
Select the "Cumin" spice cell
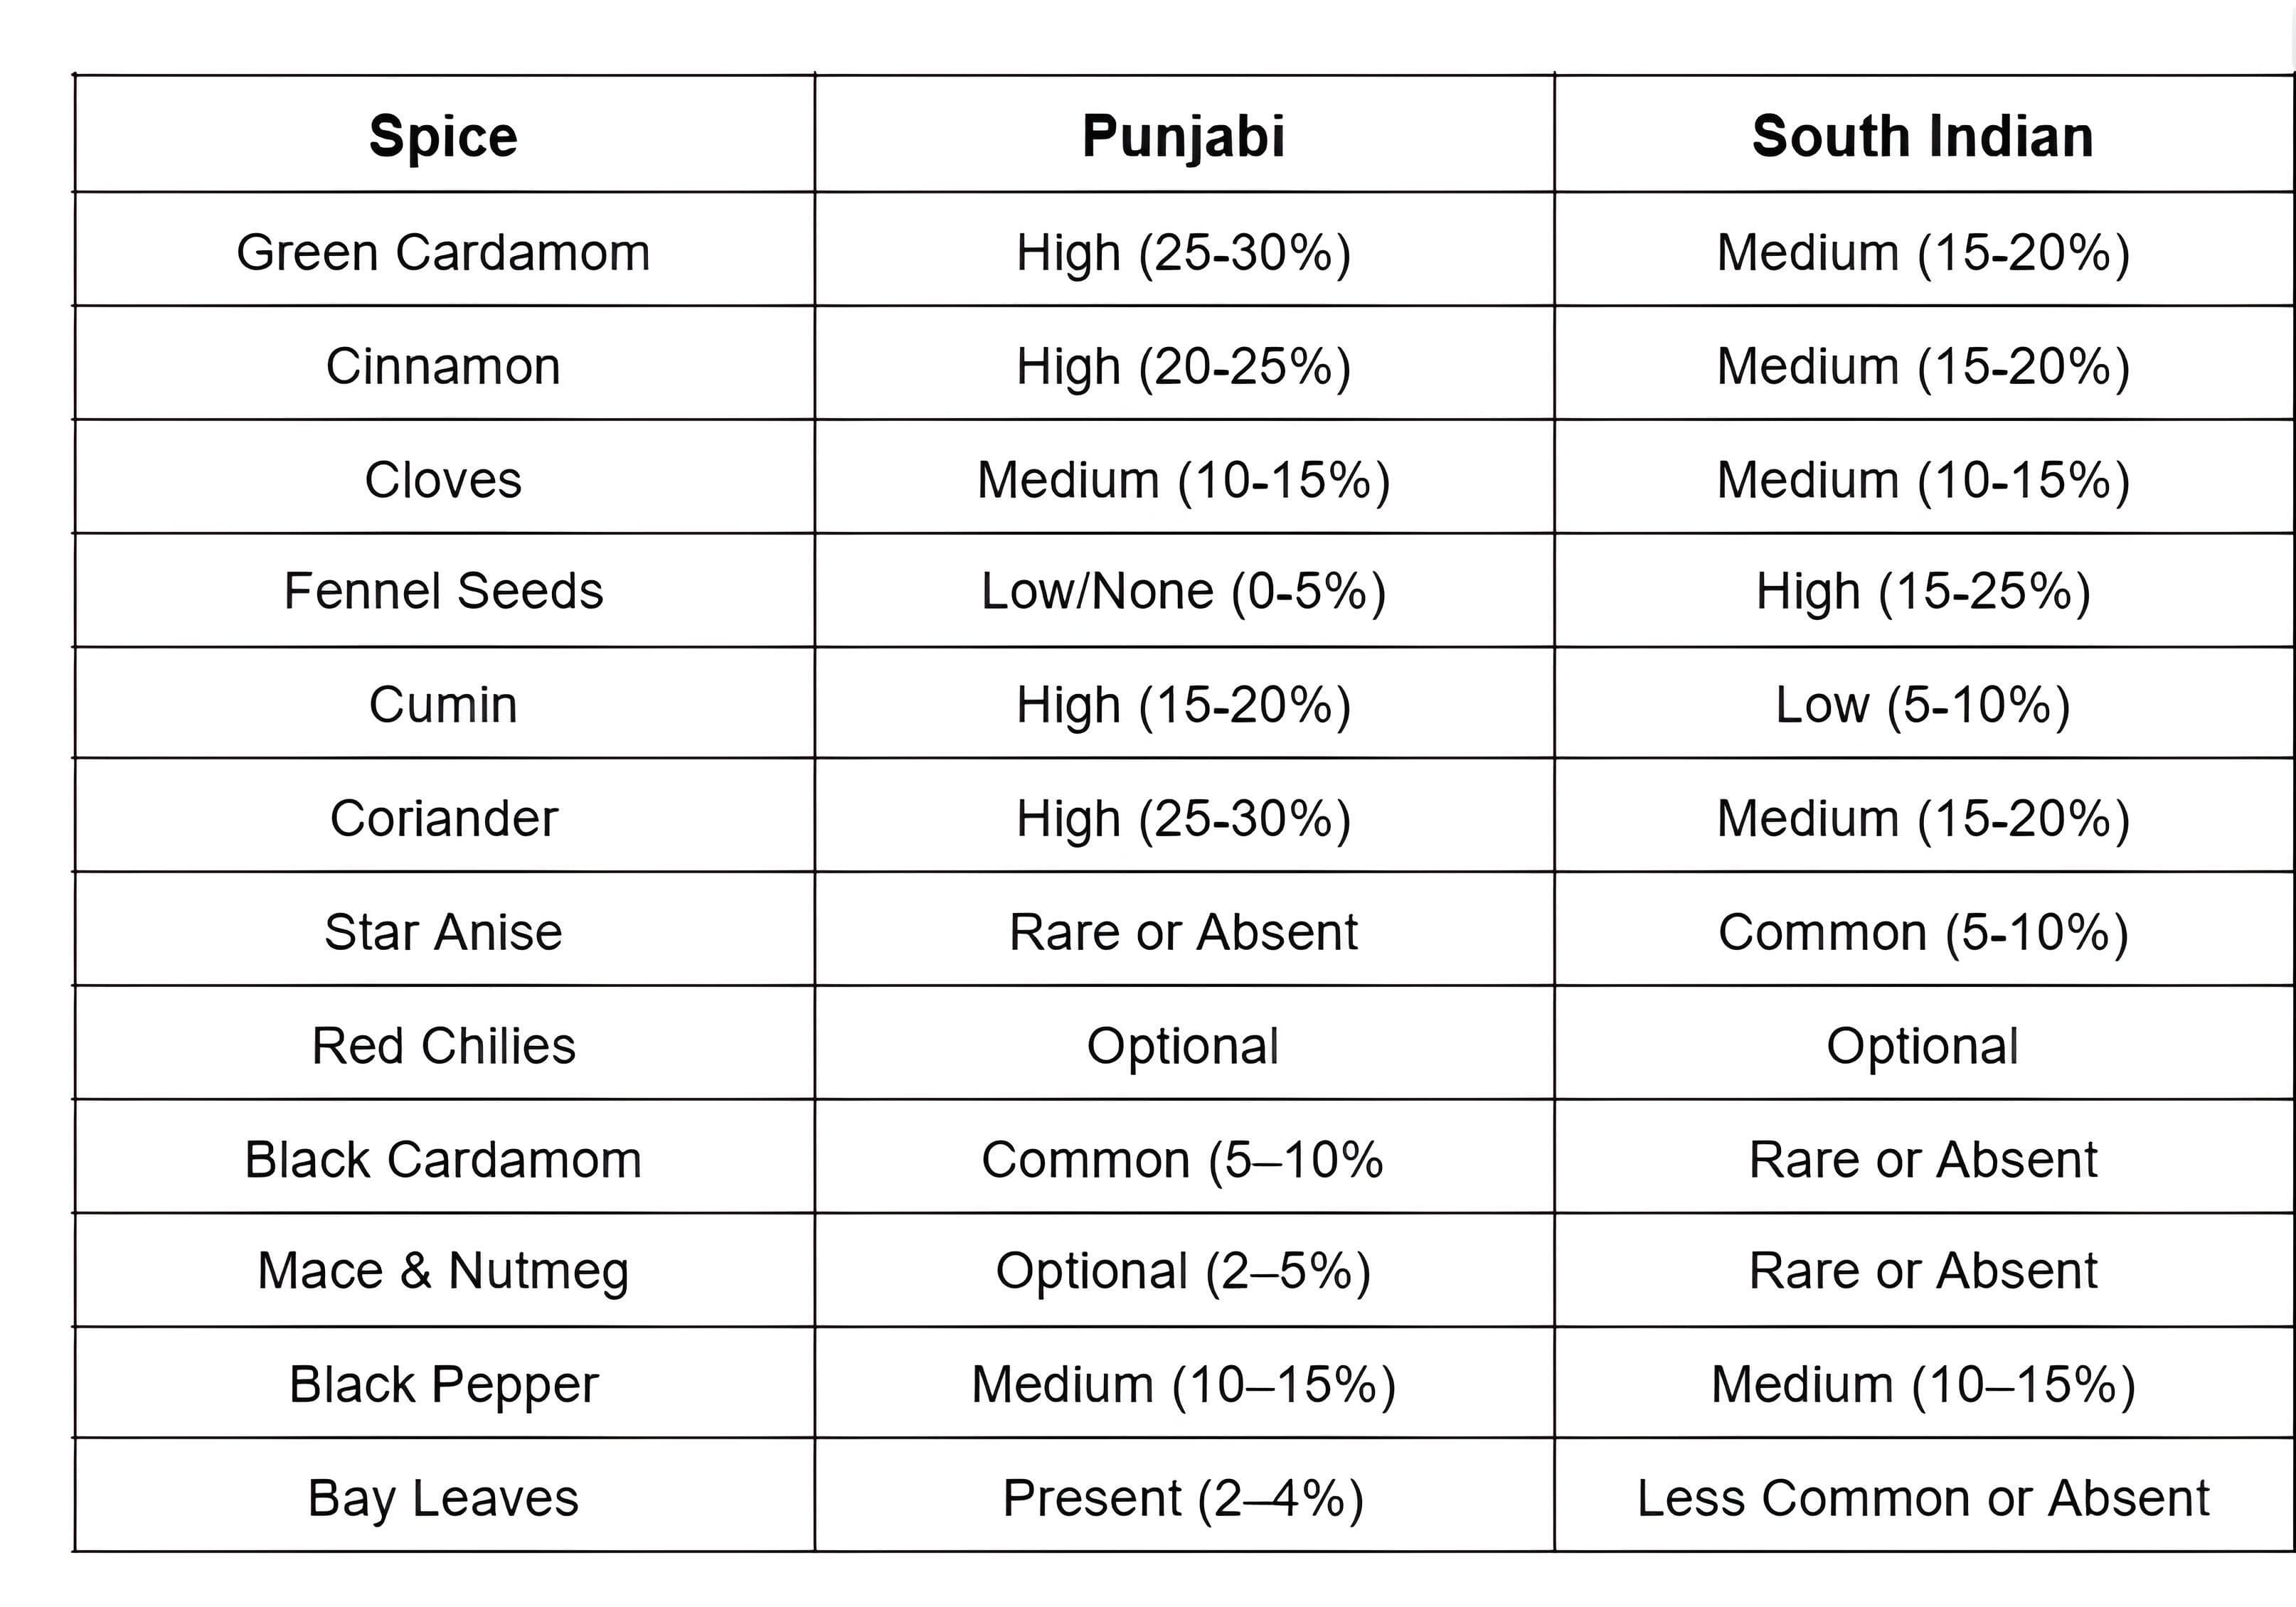click(x=443, y=705)
